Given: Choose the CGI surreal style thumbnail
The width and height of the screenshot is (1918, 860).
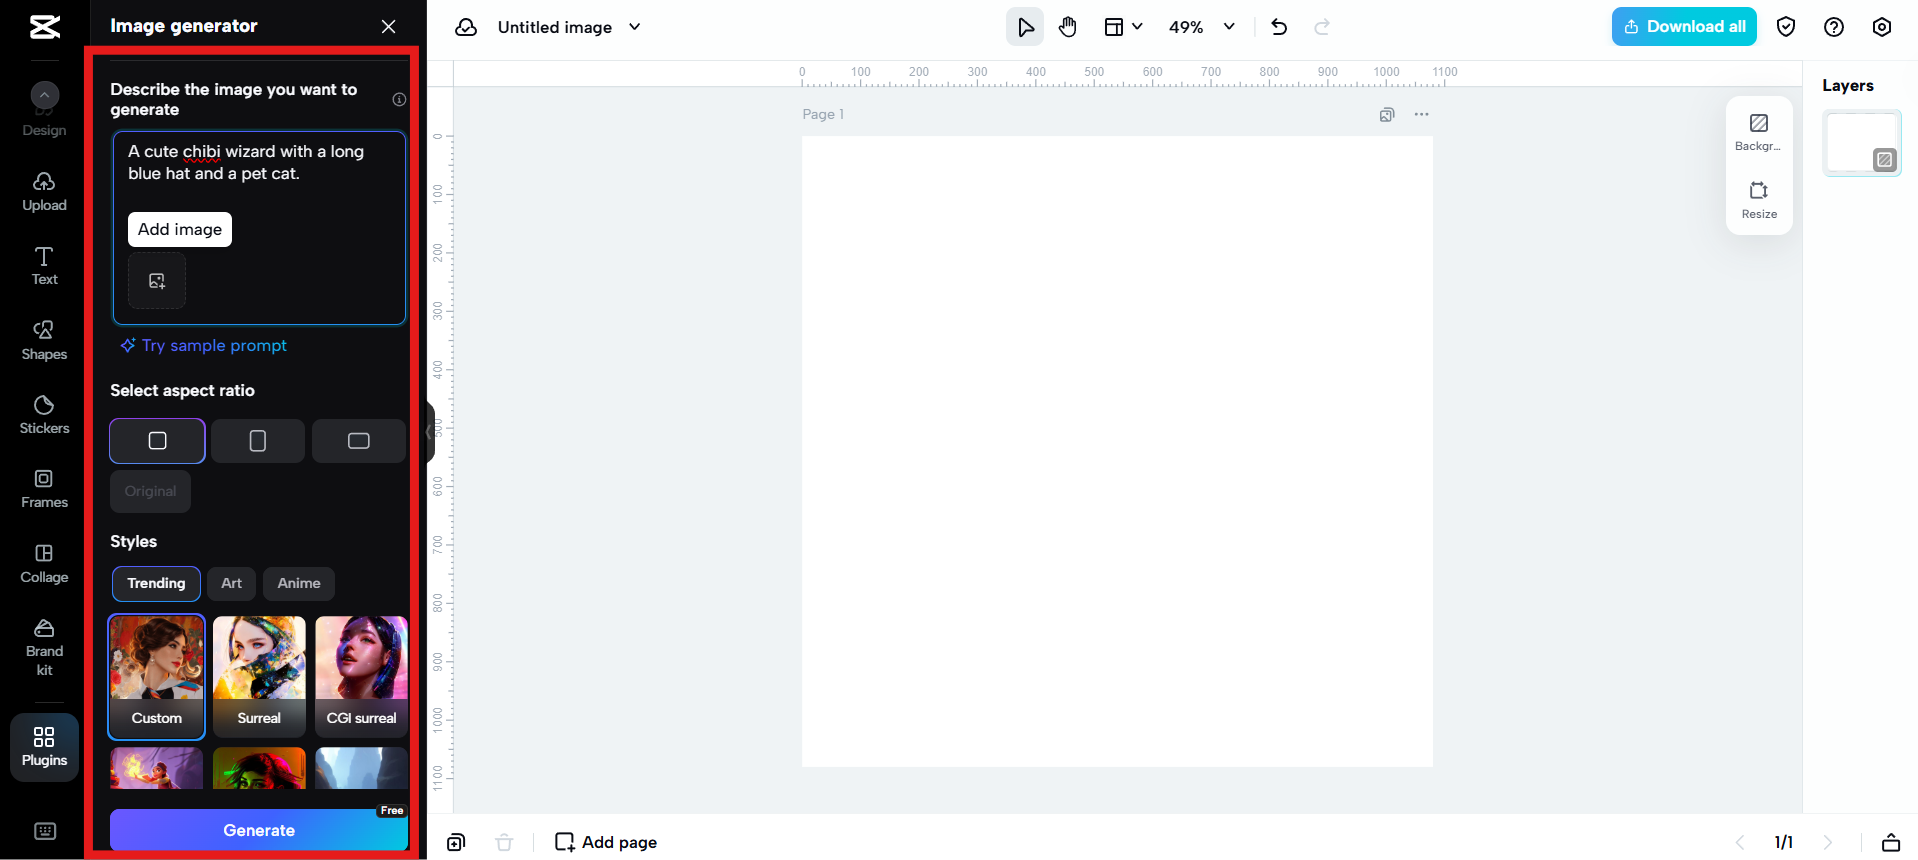Looking at the screenshot, I should (x=361, y=675).
